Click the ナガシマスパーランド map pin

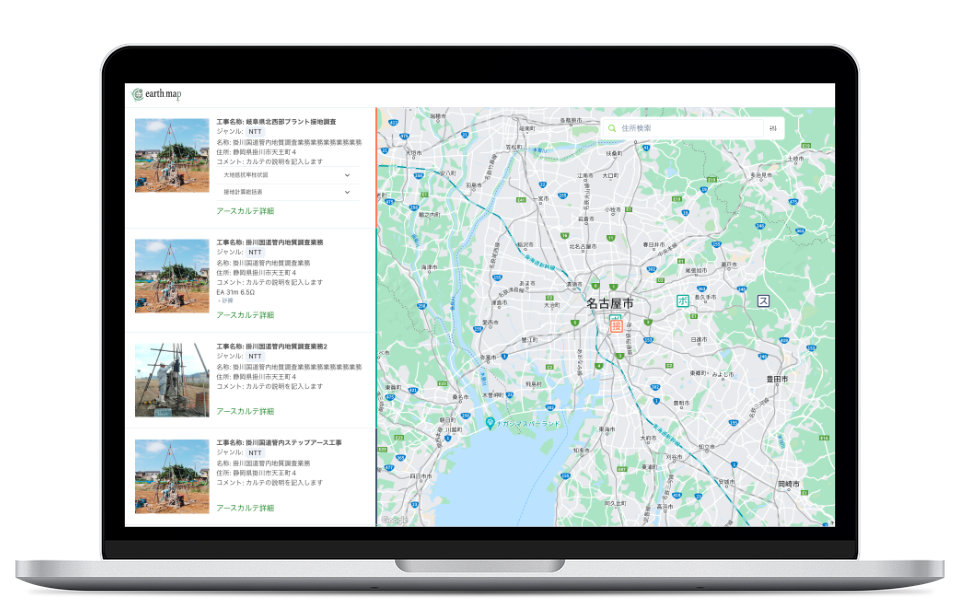[x=489, y=422]
